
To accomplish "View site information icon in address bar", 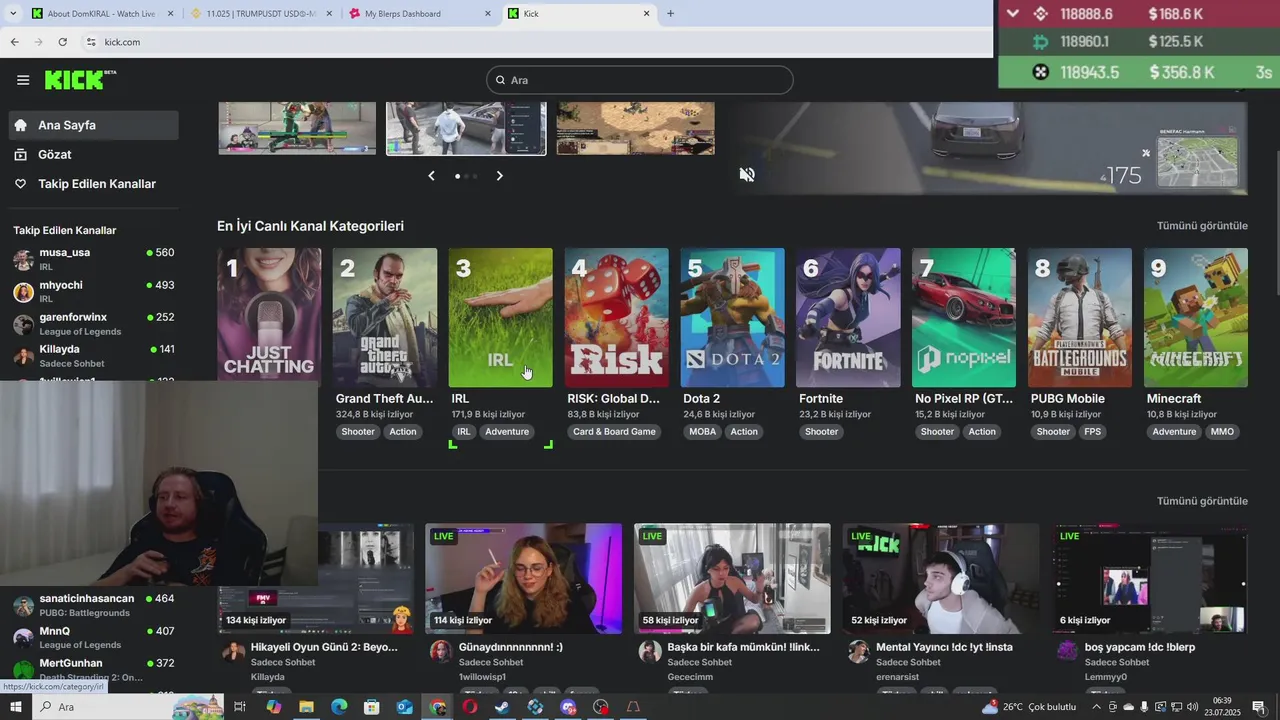I will coord(91,42).
